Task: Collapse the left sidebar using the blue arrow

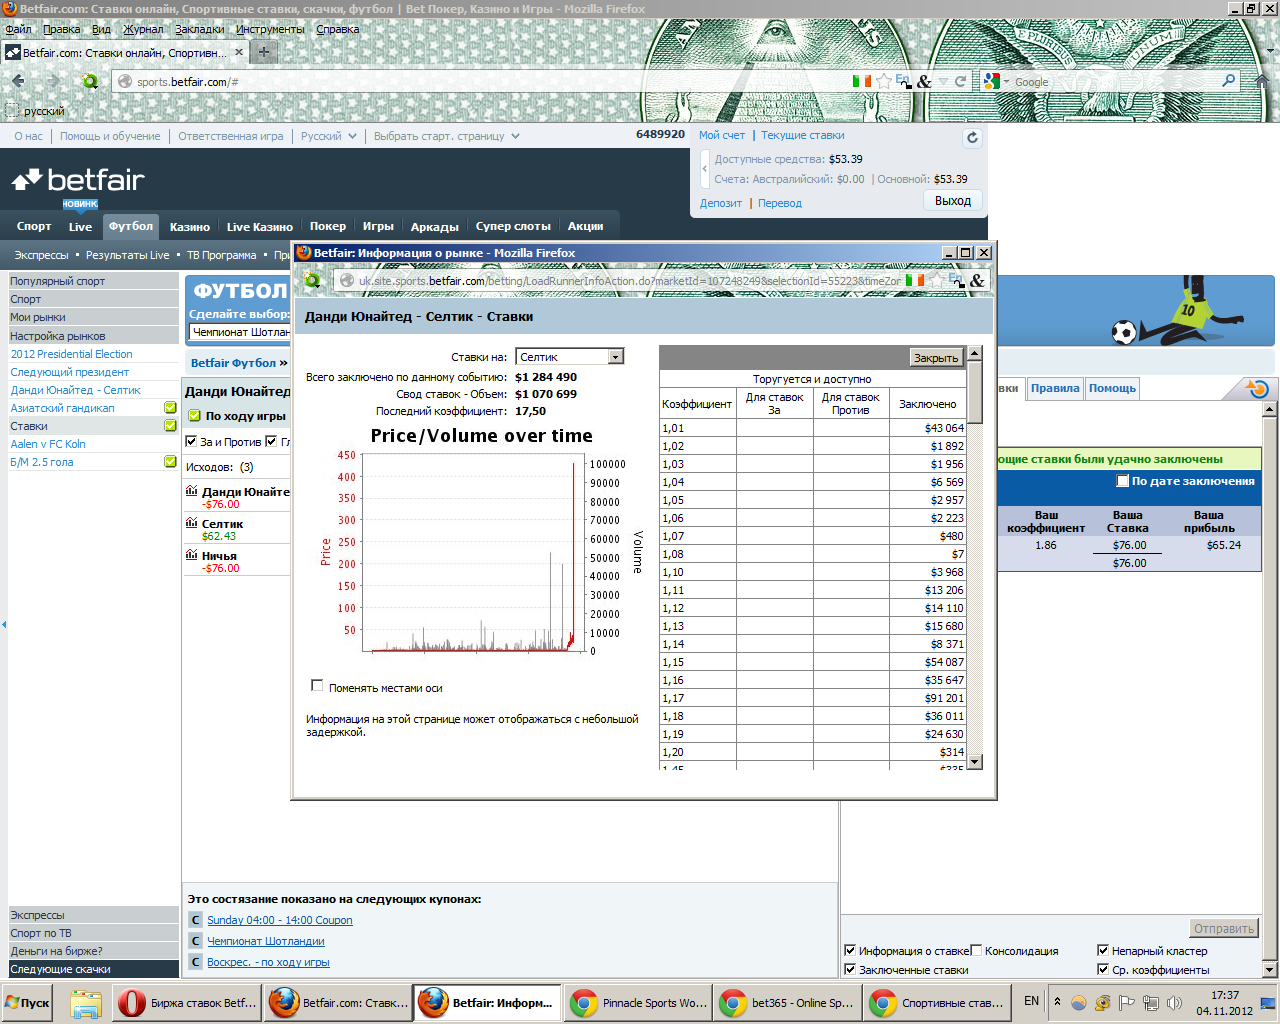Action: point(4,624)
